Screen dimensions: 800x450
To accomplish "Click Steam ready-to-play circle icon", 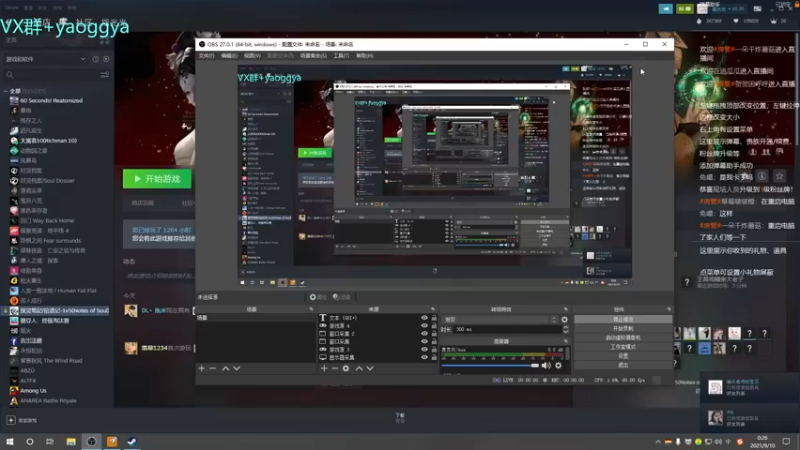I will click(106, 59).
